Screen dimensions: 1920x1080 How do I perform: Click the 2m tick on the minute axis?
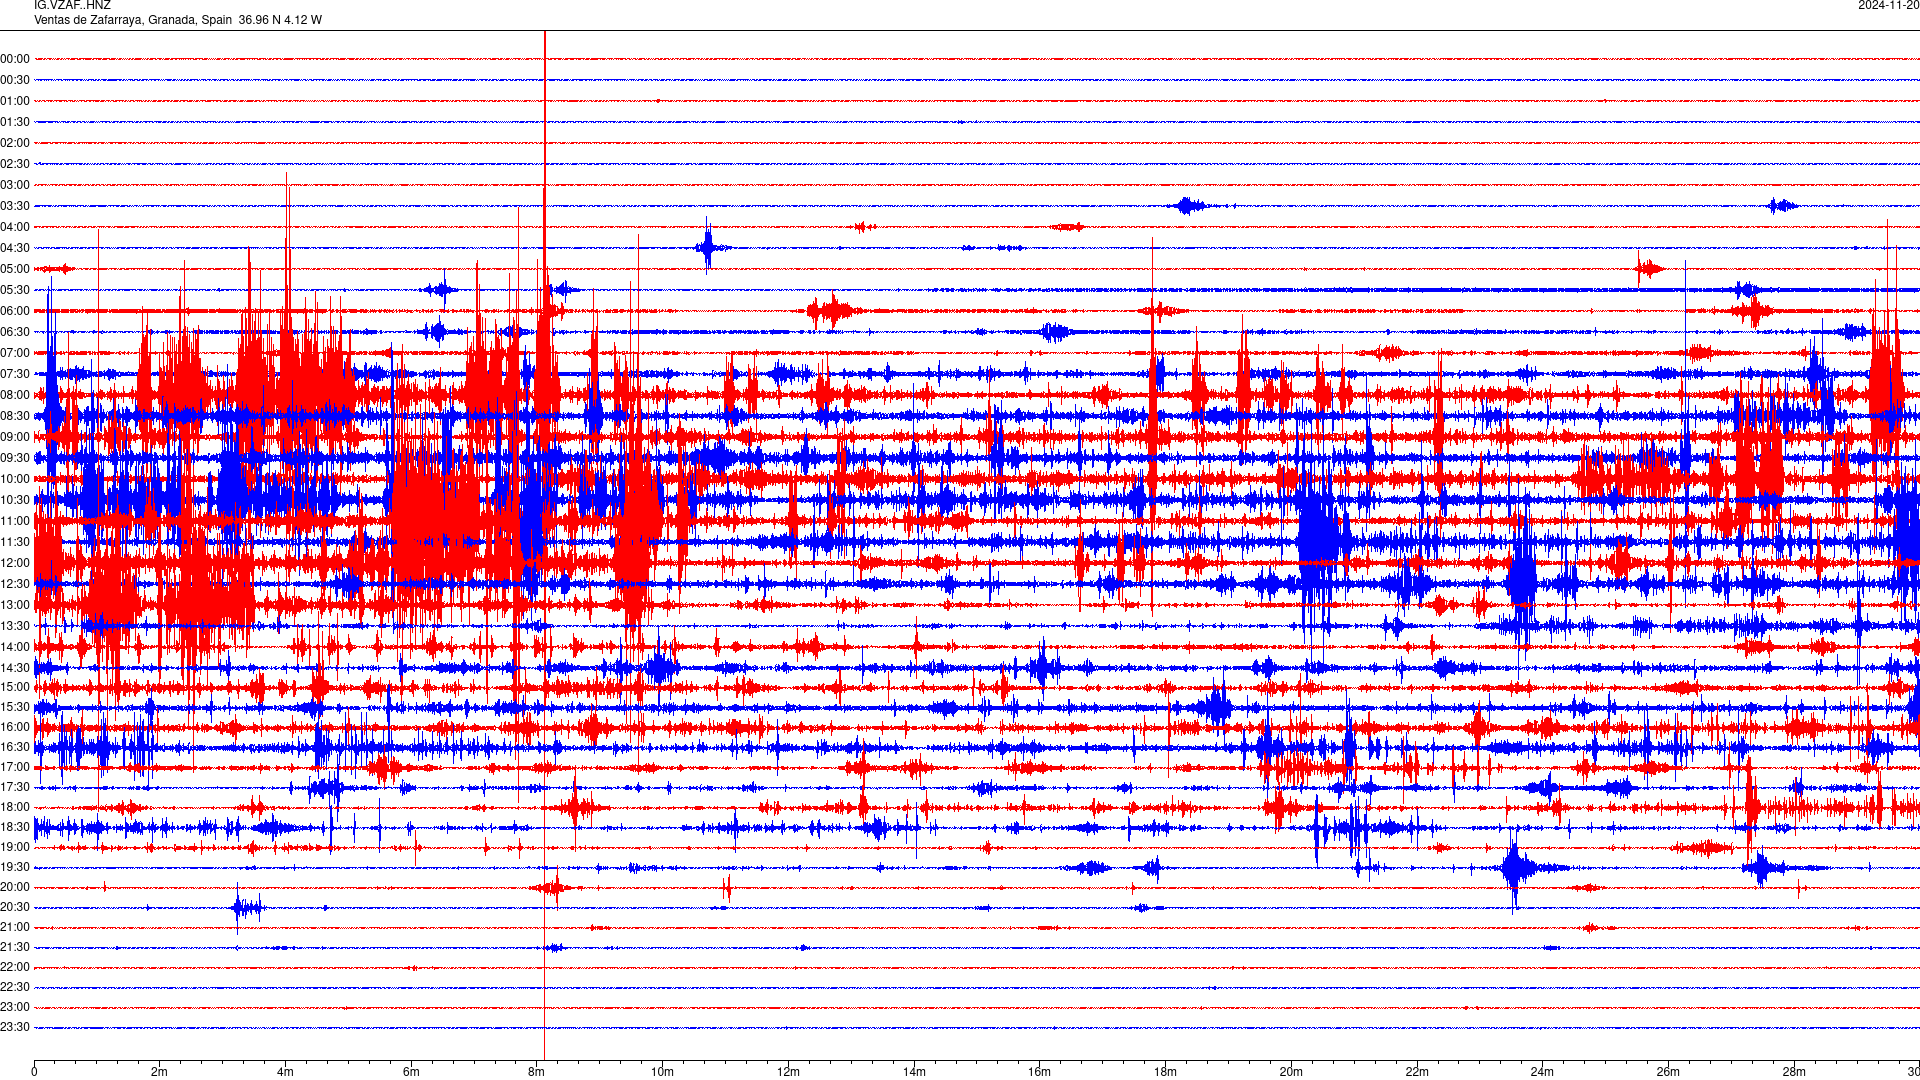click(x=160, y=1072)
